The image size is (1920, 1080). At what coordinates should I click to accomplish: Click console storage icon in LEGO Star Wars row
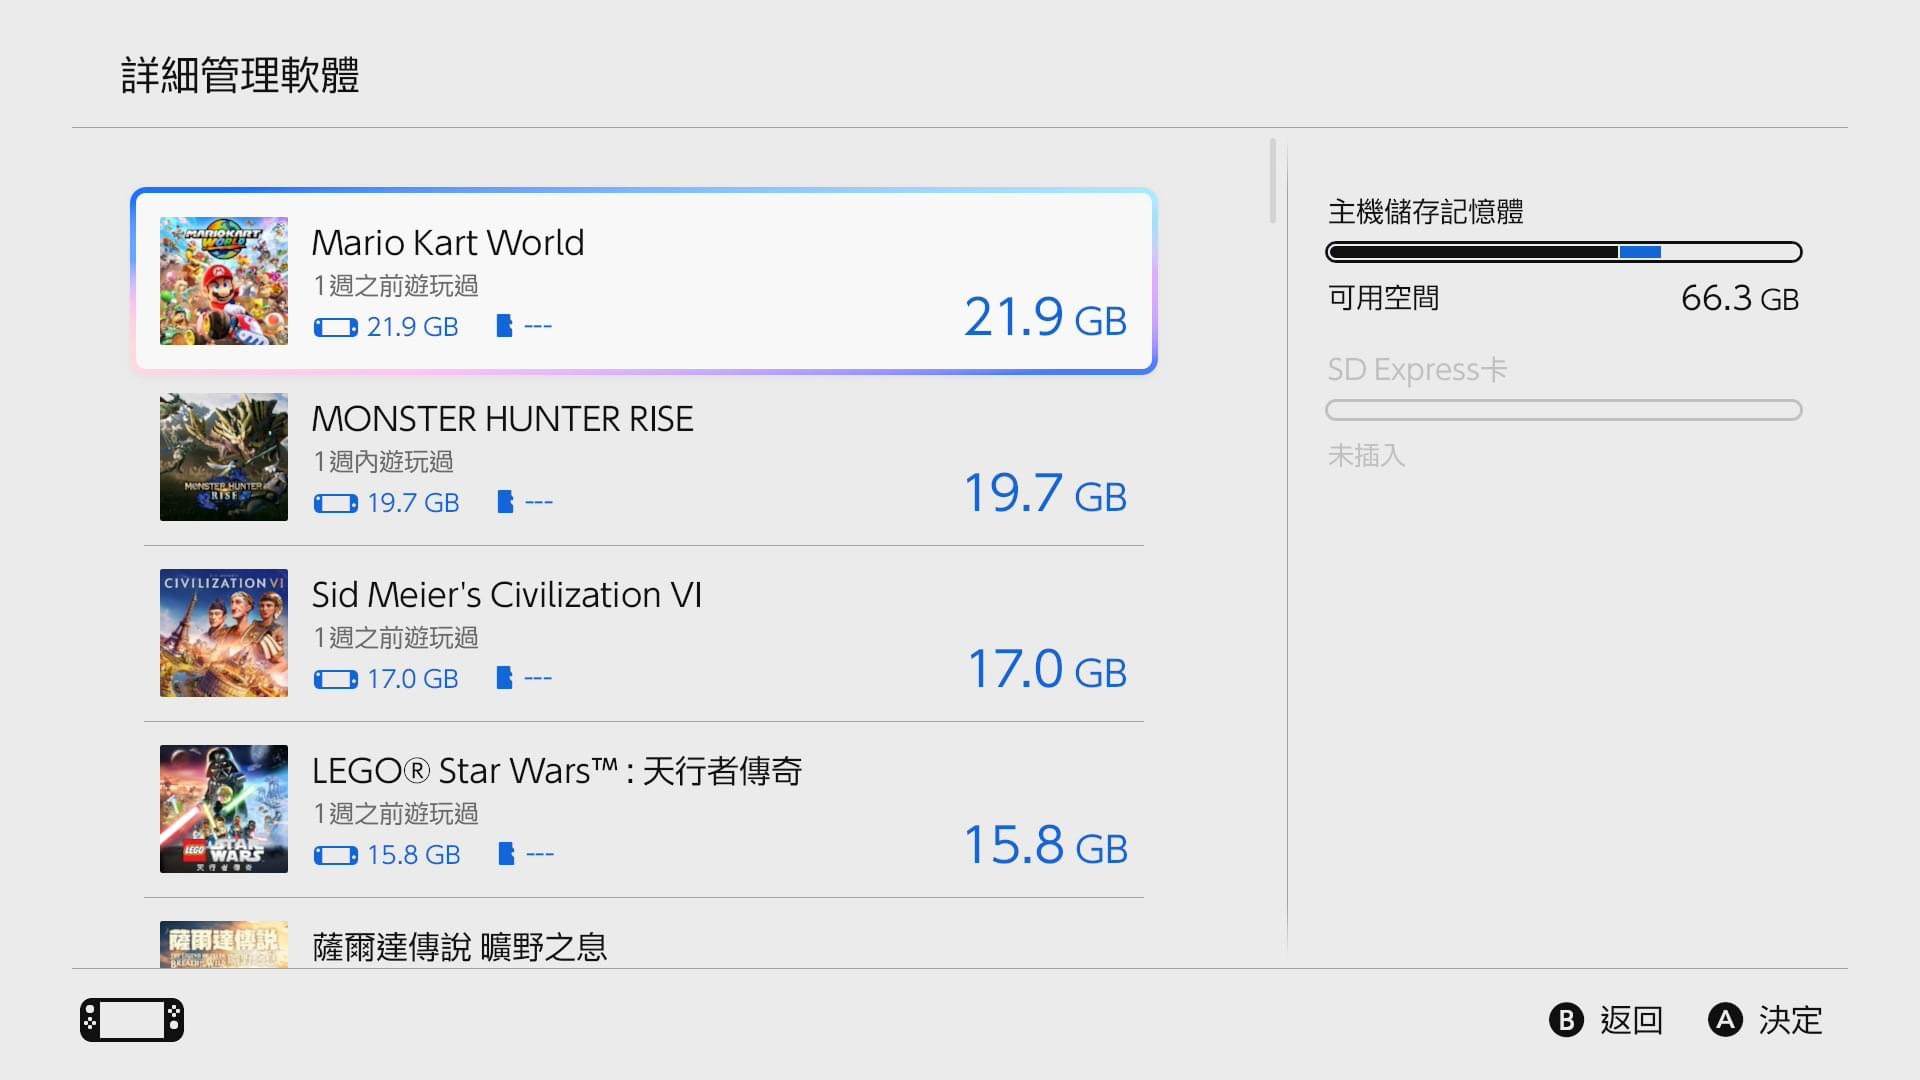pos(335,855)
